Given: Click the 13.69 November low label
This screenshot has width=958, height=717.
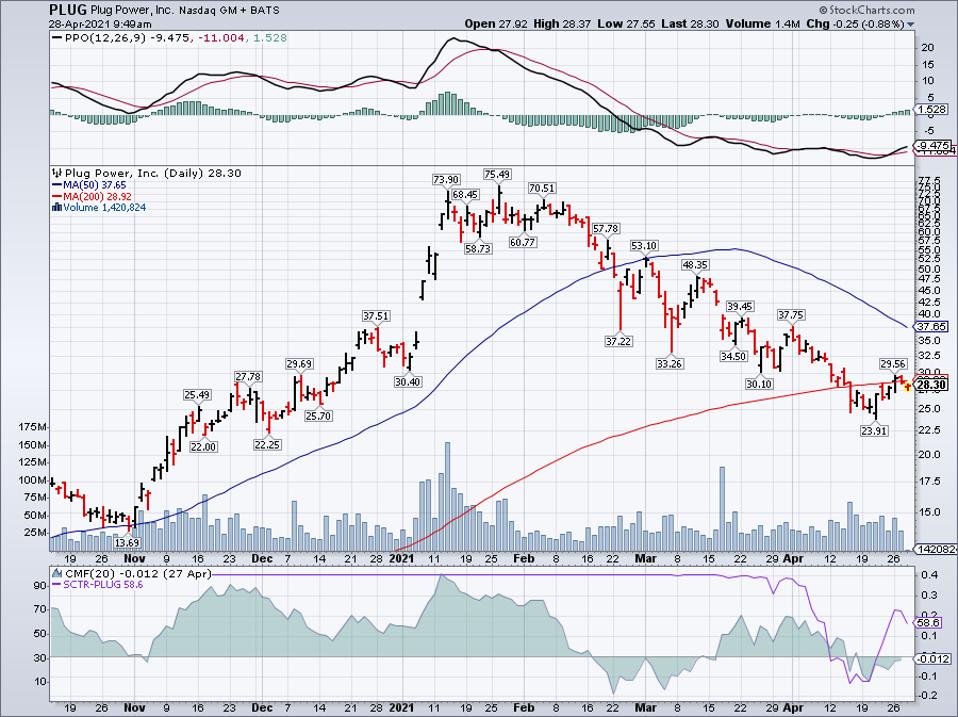Looking at the screenshot, I should click(x=127, y=542).
